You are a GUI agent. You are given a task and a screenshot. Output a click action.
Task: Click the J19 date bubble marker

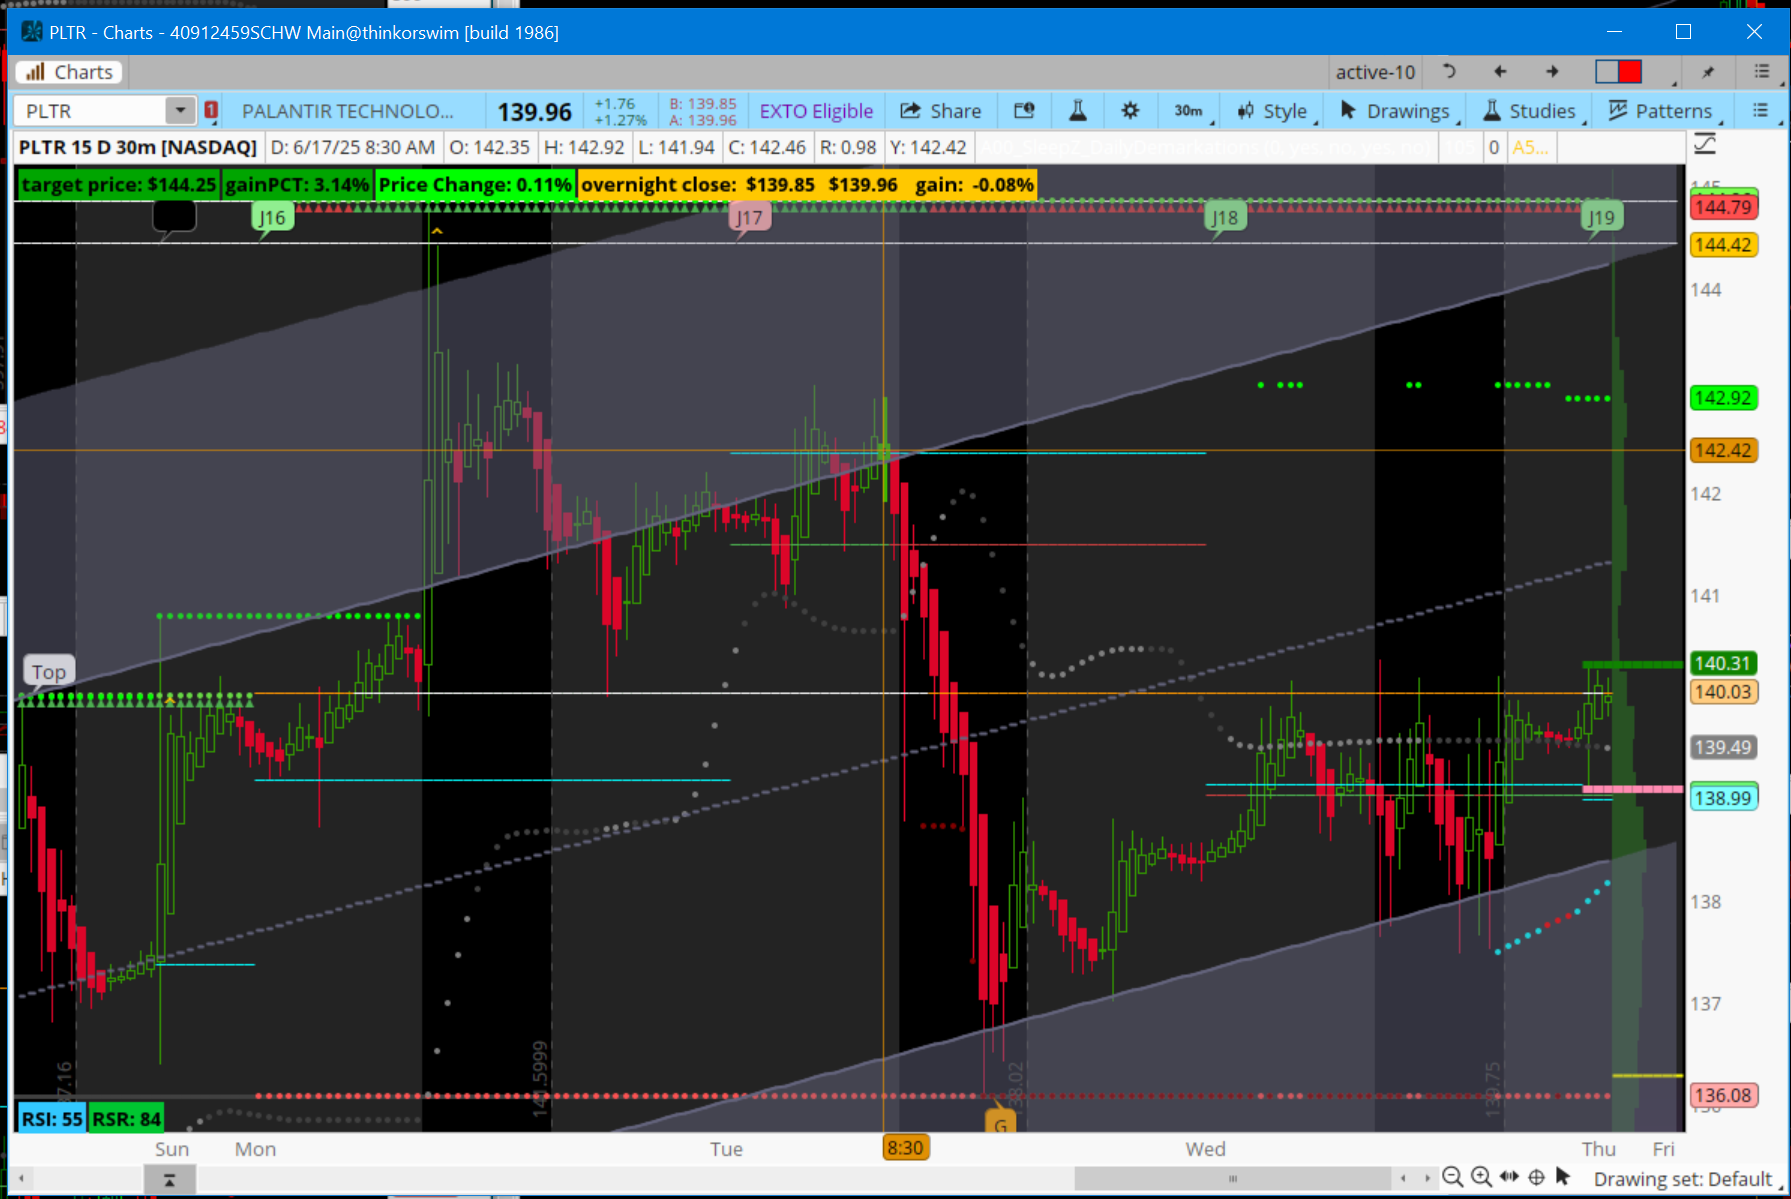(x=1602, y=218)
